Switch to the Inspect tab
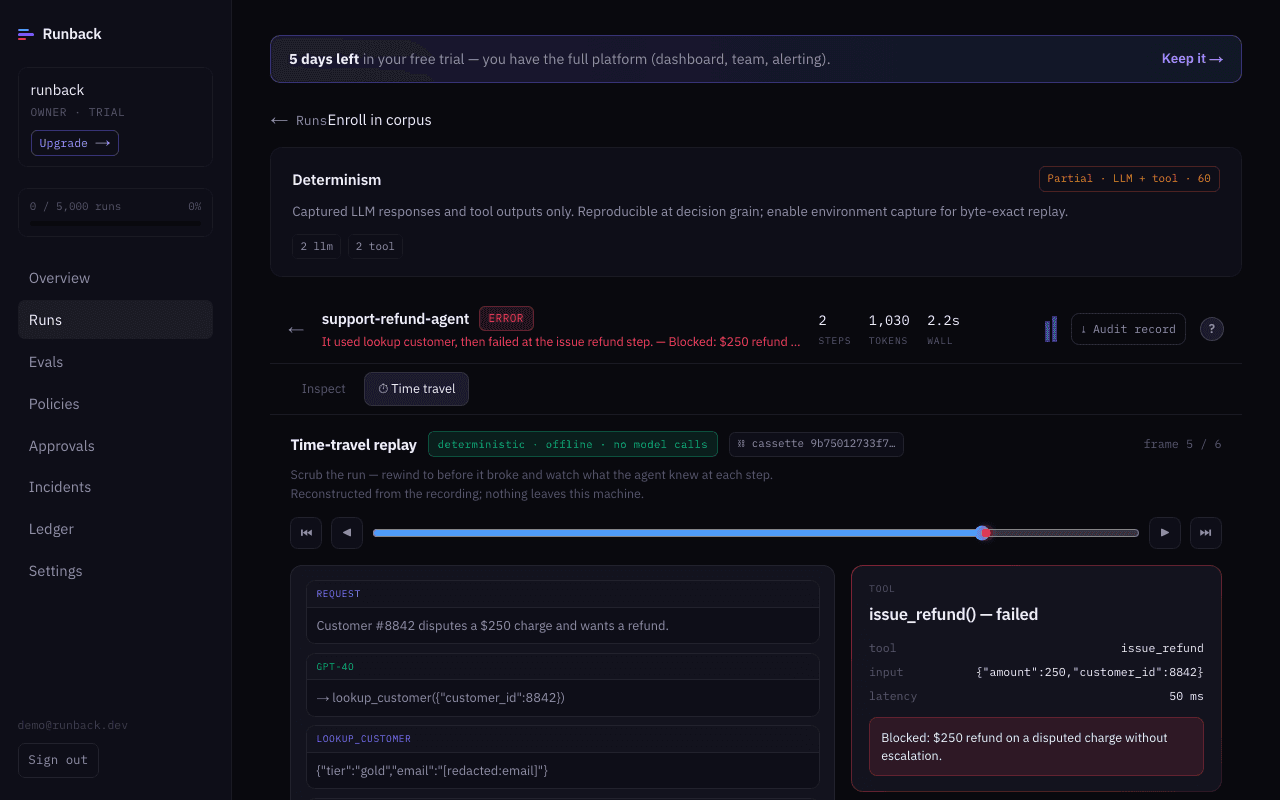The width and height of the screenshot is (1280, 800). click(x=324, y=389)
